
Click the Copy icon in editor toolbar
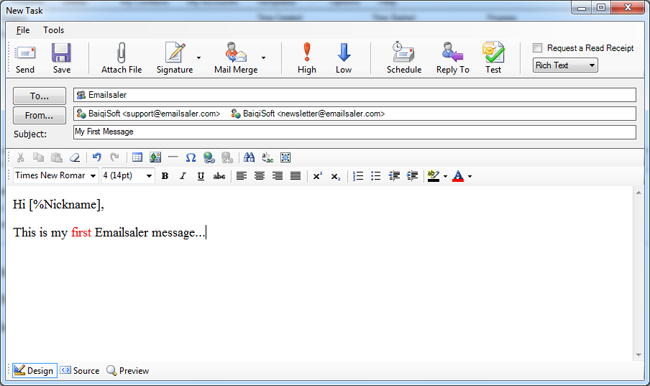[x=39, y=158]
